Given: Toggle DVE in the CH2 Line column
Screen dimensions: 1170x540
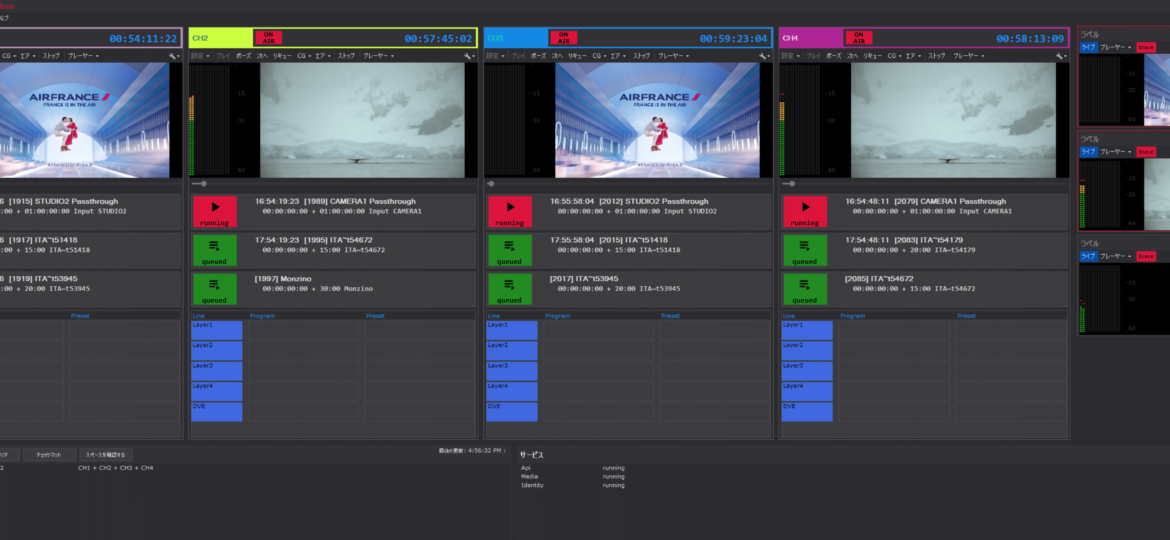Looking at the screenshot, I should click(216, 412).
